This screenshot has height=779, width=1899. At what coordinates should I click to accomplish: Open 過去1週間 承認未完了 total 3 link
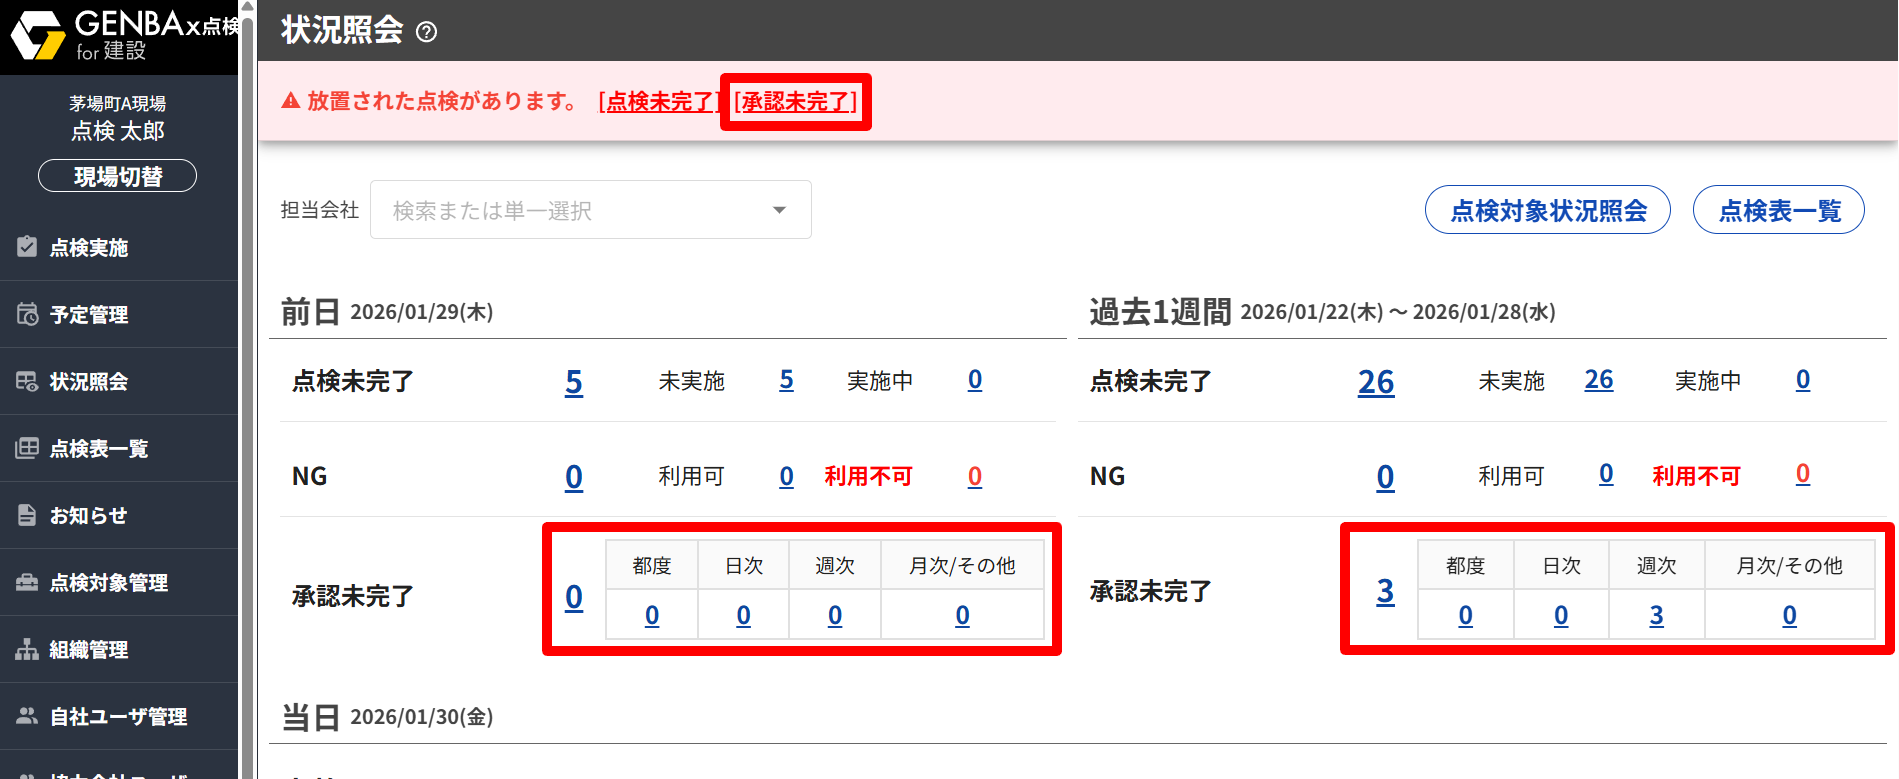[1385, 592]
